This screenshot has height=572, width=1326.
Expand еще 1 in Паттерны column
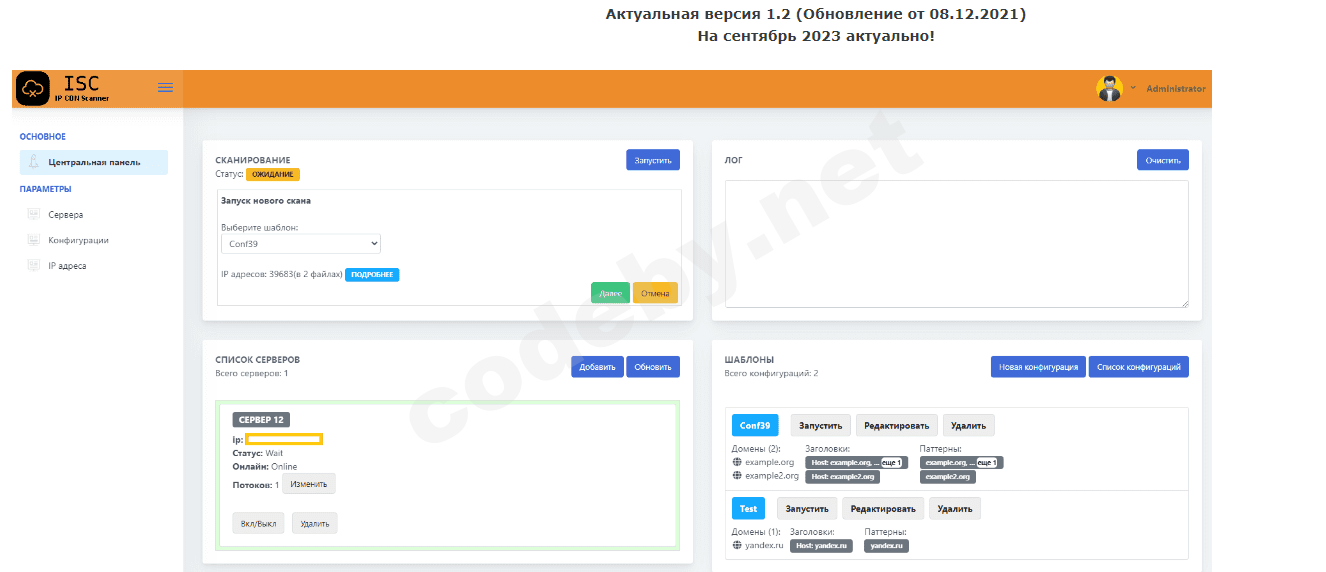click(x=987, y=463)
